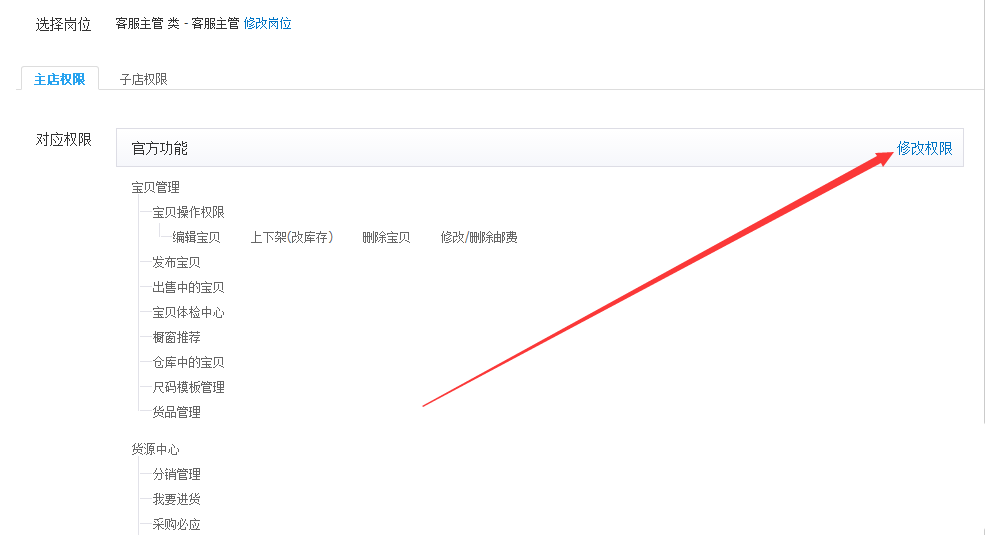
Task: Select the 分销管理 tree item
Action: click(177, 475)
